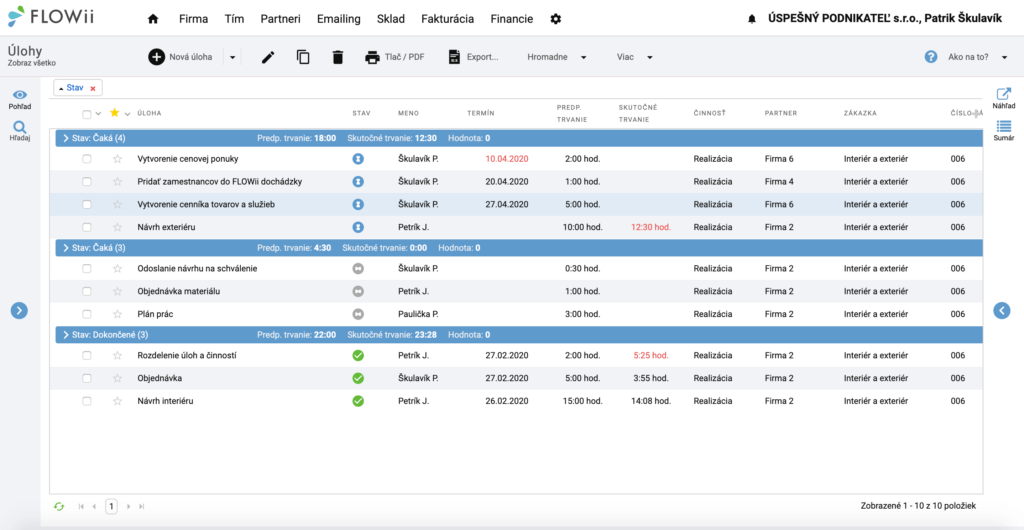Check the Rozdelenie úloh a činností row
This screenshot has height=530, width=1024.
(87, 355)
